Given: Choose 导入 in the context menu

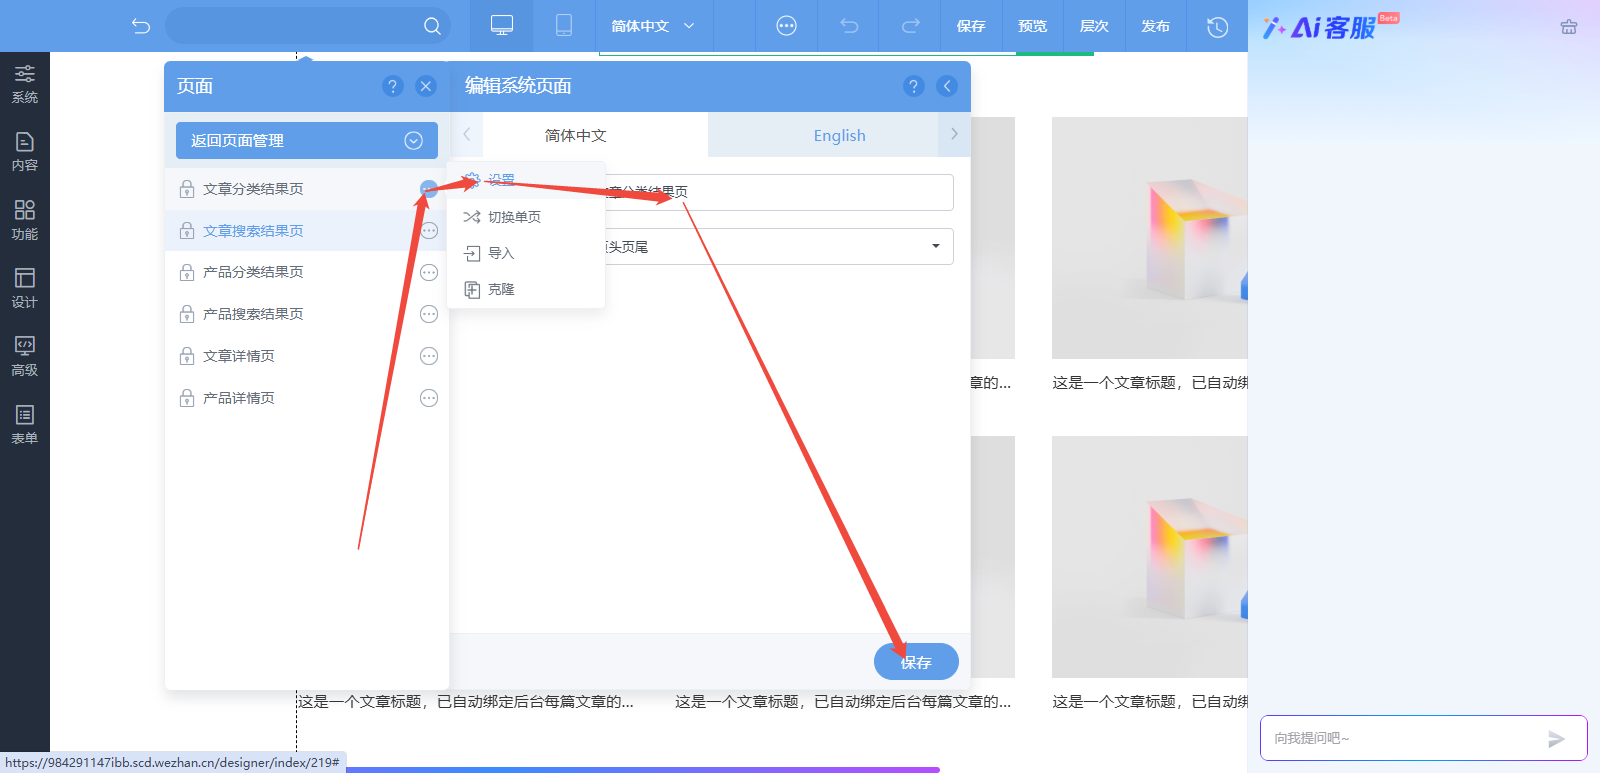Looking at the screenshot, I should click(x=527, y=253).
